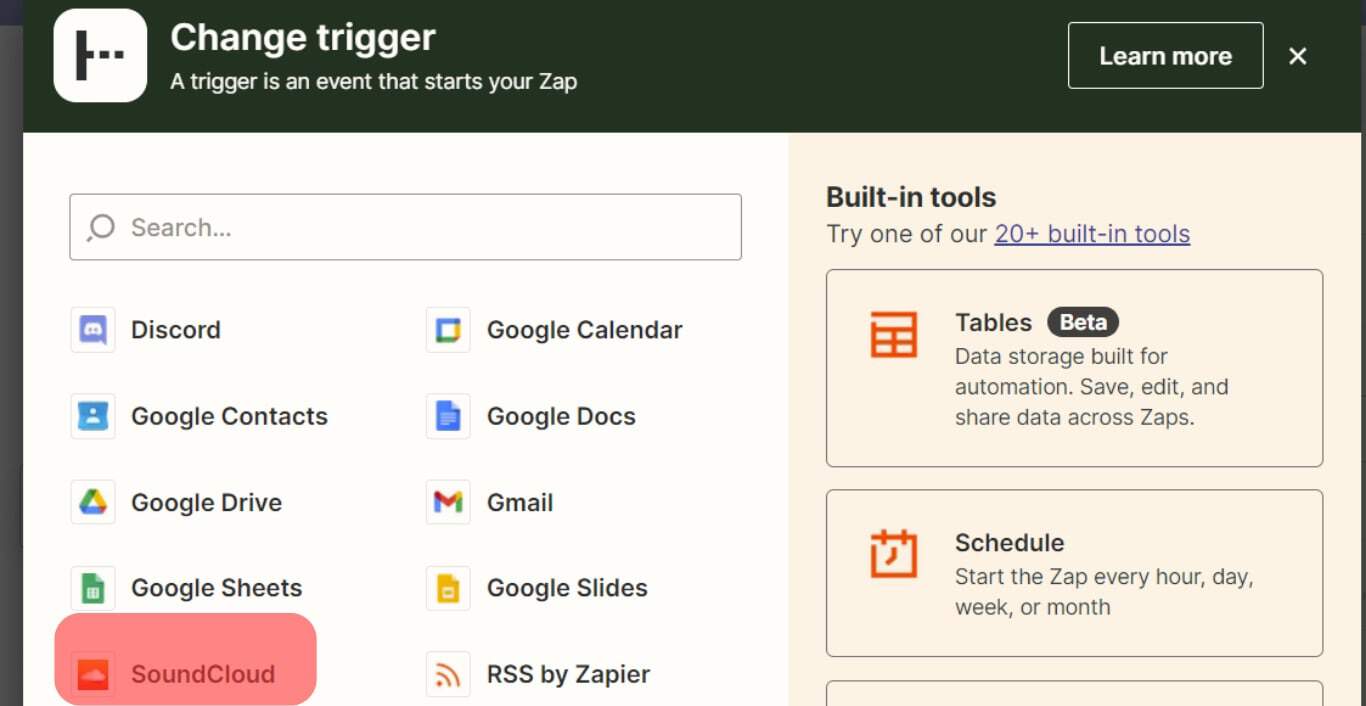Click 'Data storage built for automation' description

point(1092,387)
